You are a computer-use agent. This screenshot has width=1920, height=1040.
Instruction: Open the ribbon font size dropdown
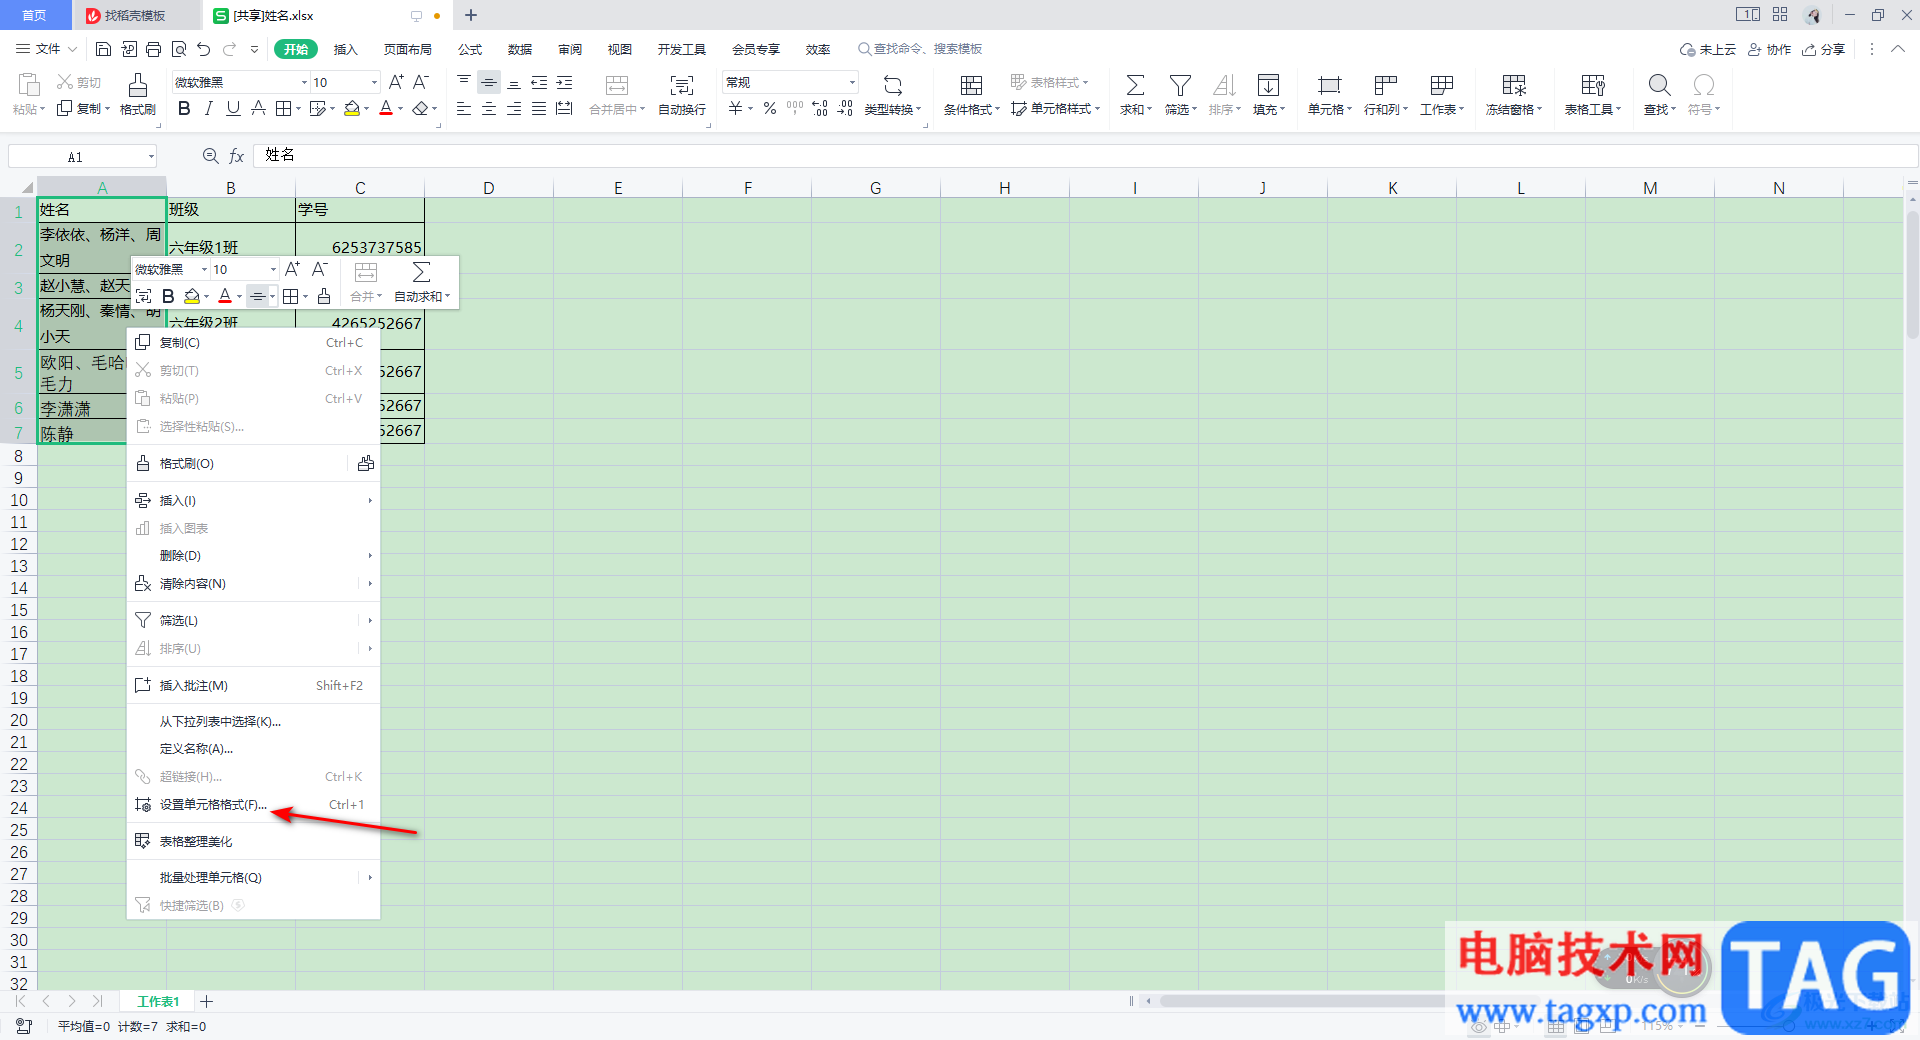tap(374, 82)
